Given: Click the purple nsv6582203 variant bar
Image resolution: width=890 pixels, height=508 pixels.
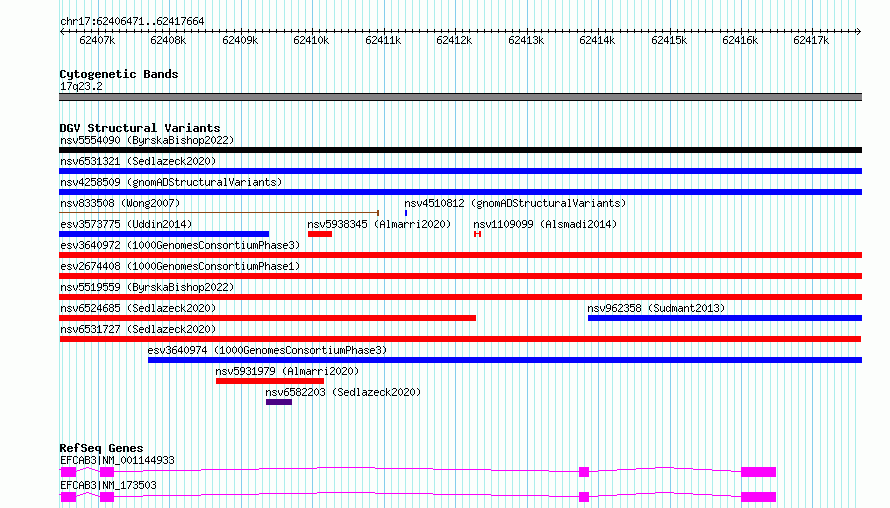Looking at the screenshot, I should pos(279,402).
